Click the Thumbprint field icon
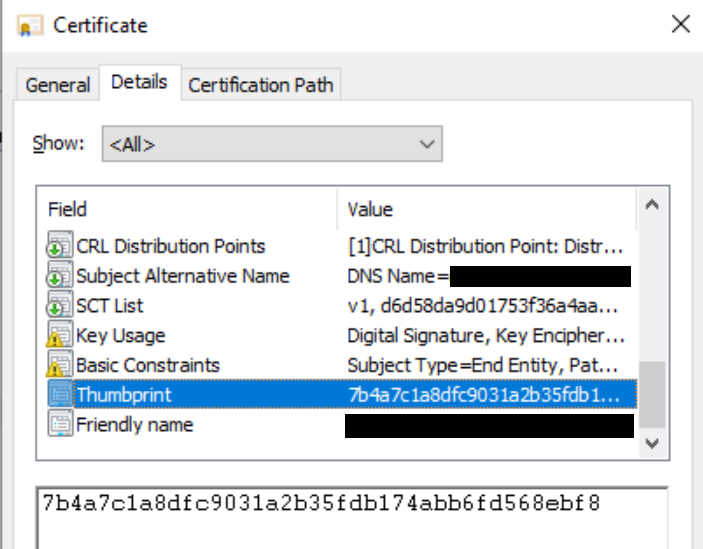Viewport: 703px width, 549px height. [60, 393]
